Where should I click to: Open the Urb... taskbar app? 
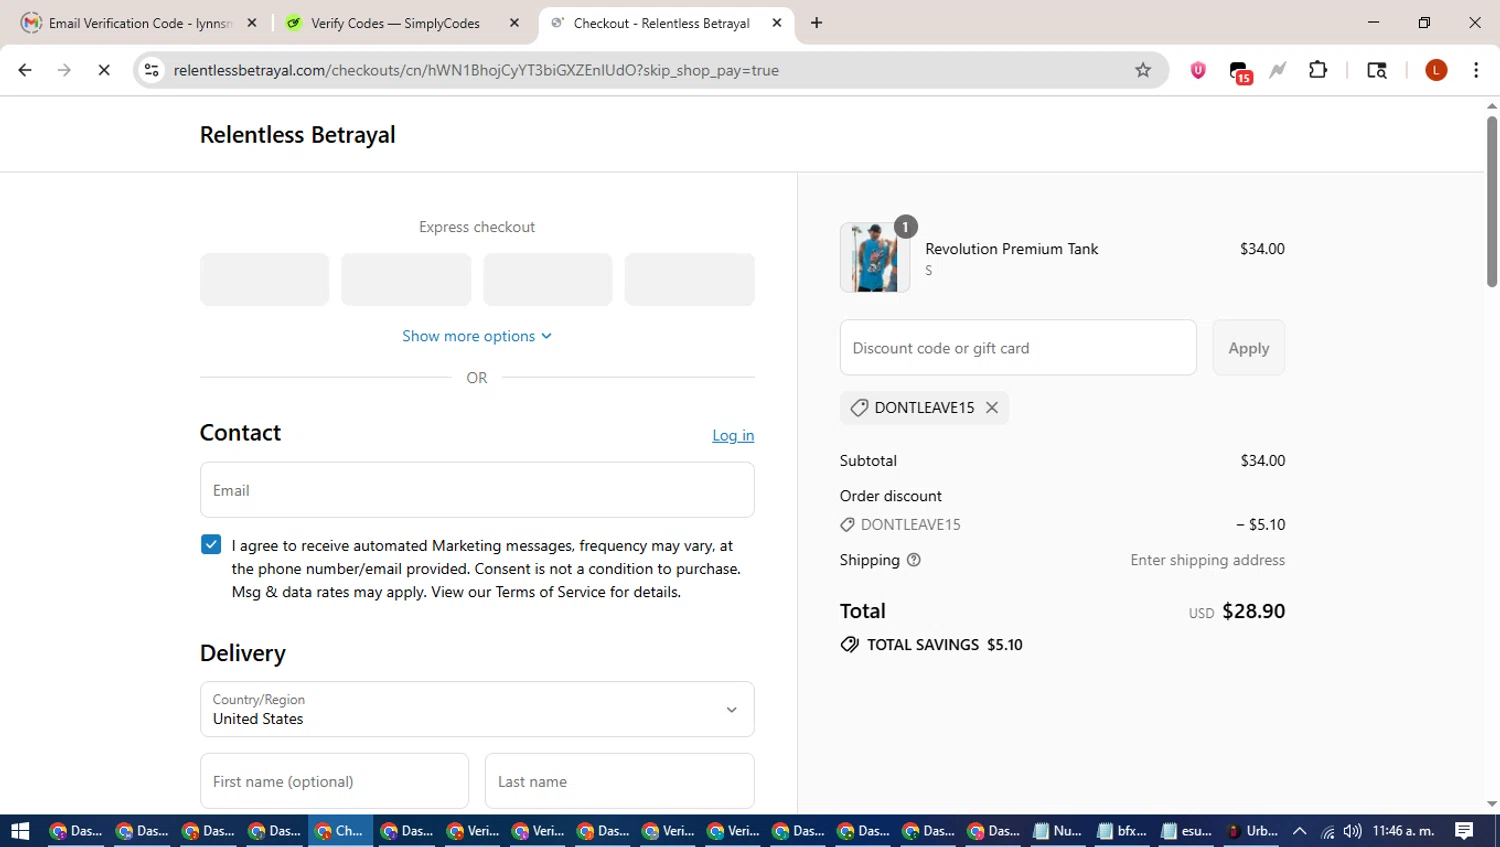coord(1252,831)
